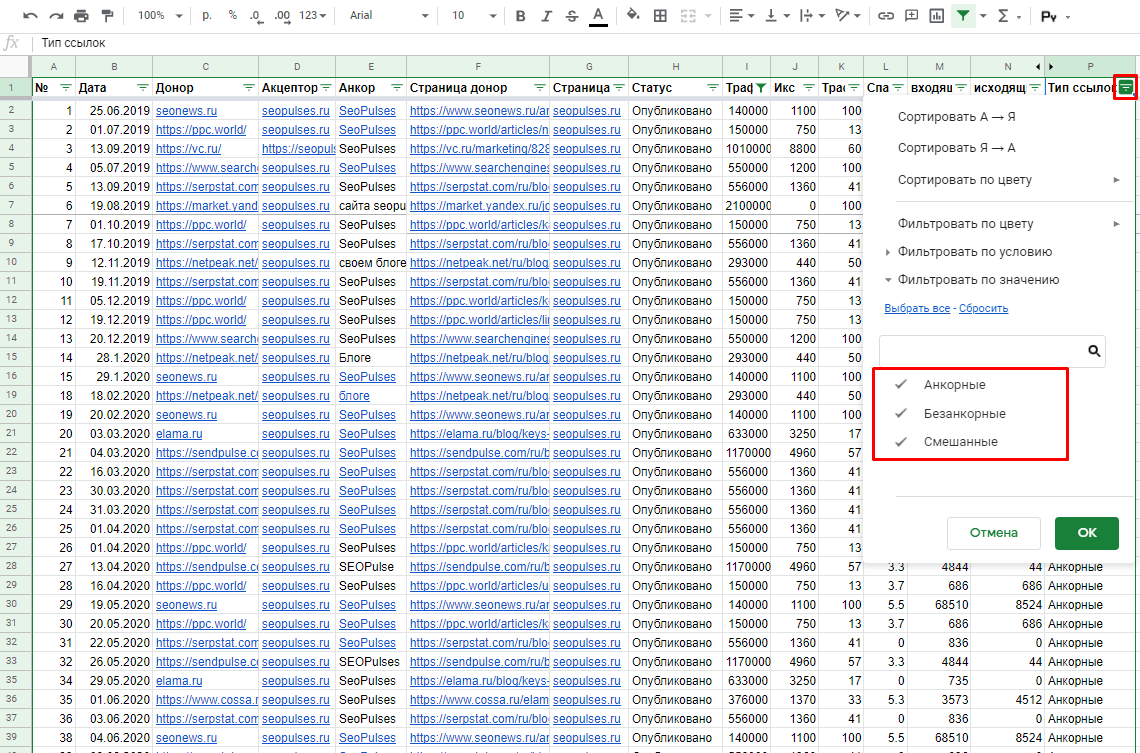
Task: Insert a comment
Action: pos(911,15)
